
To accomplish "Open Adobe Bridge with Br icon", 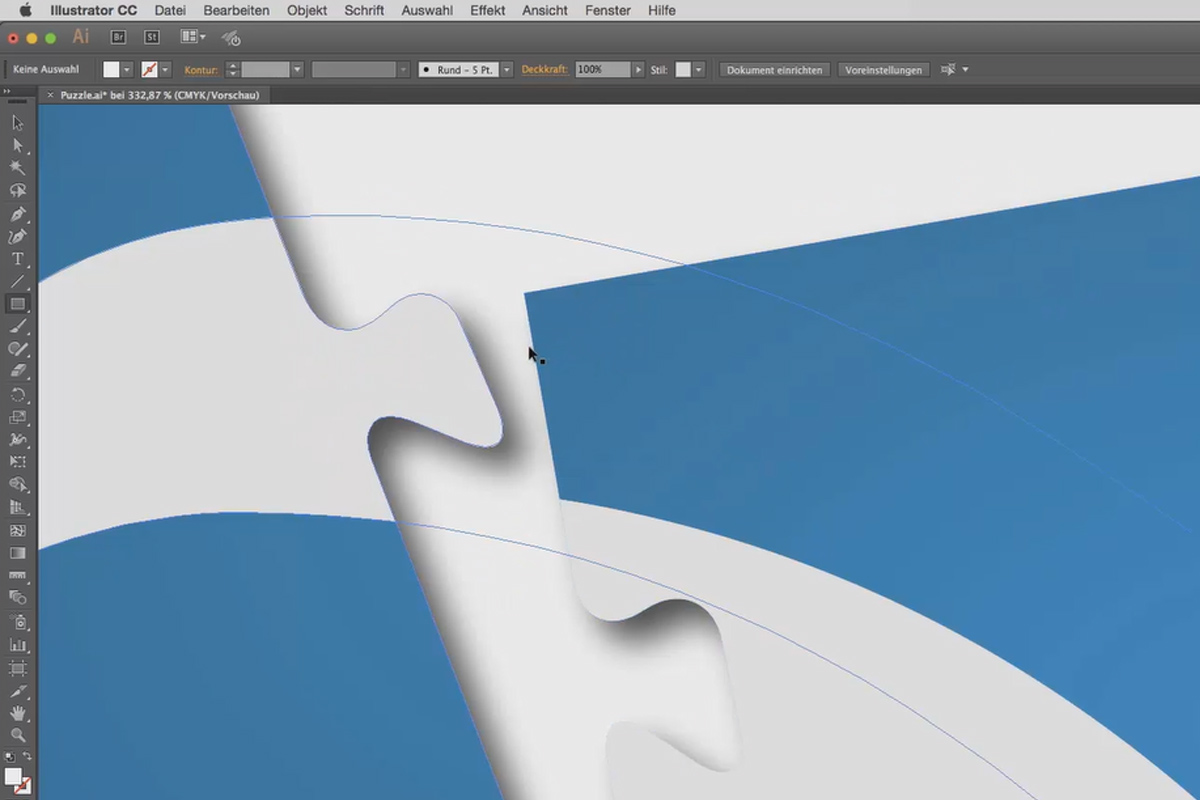I will [x=118, y=37].
